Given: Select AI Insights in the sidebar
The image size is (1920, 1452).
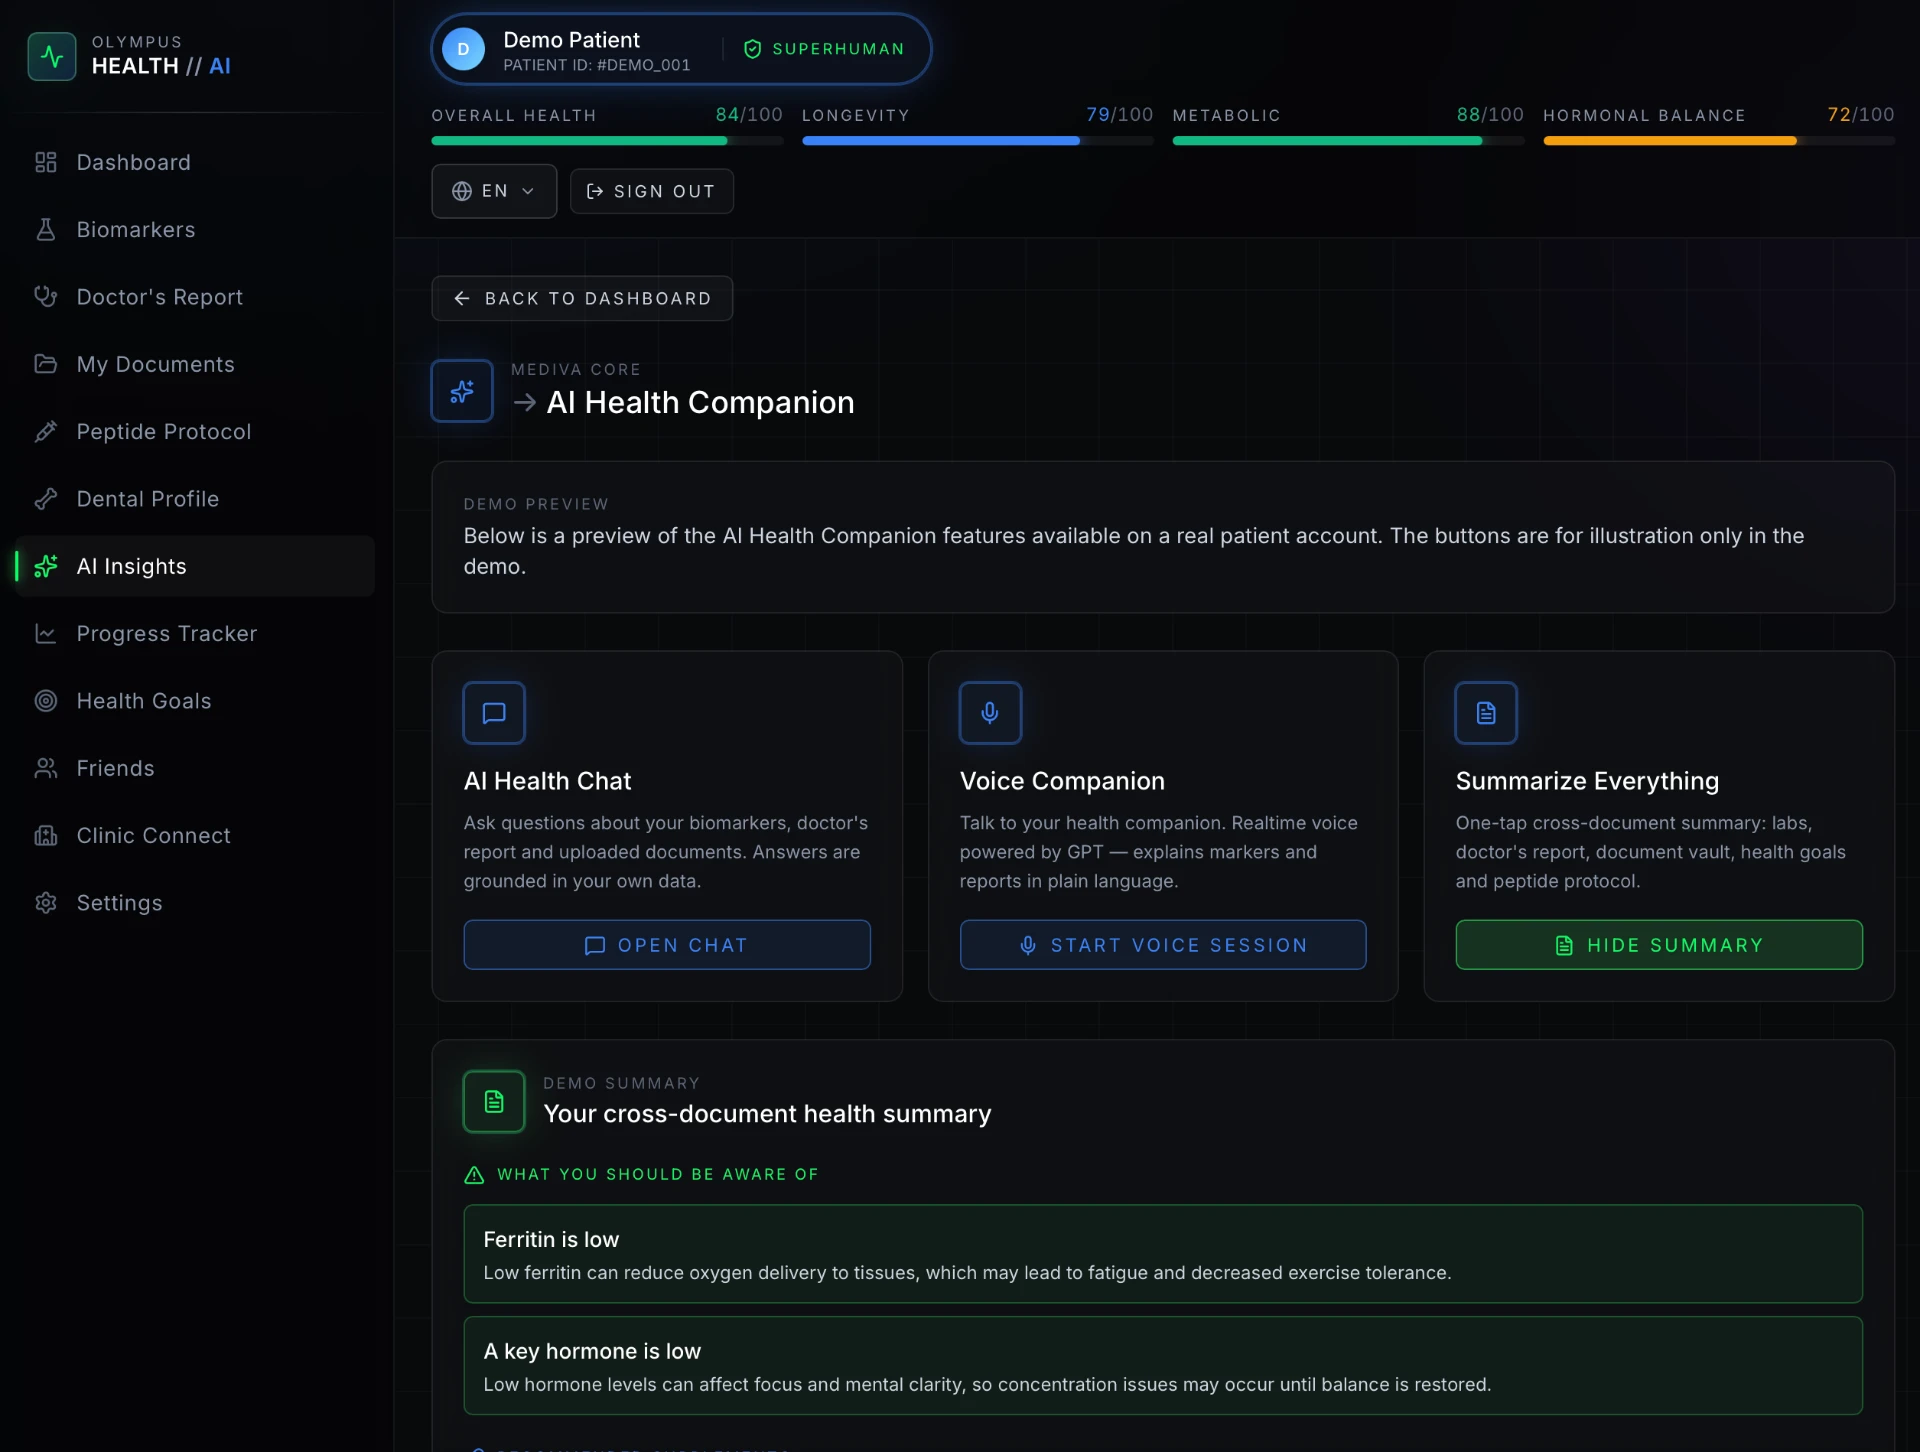Looking at the screenshot, I should tap(195, 566).
